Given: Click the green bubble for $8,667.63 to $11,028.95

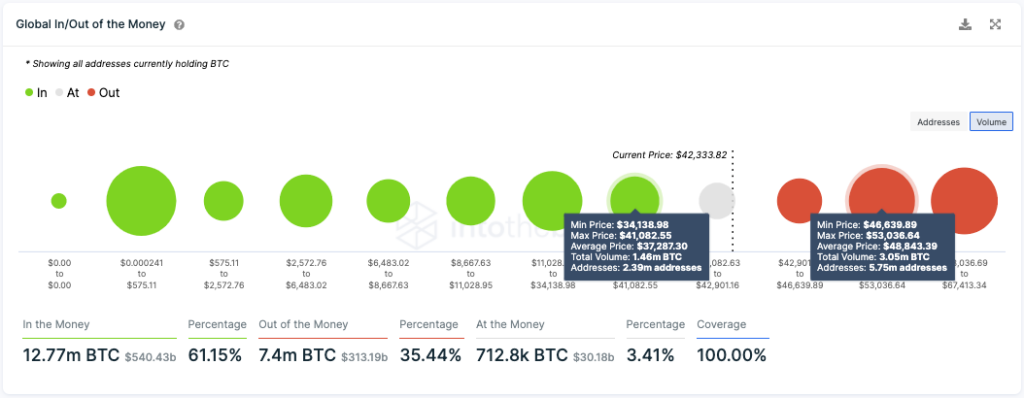Looking at the screenshot, I should coord(470,201).
